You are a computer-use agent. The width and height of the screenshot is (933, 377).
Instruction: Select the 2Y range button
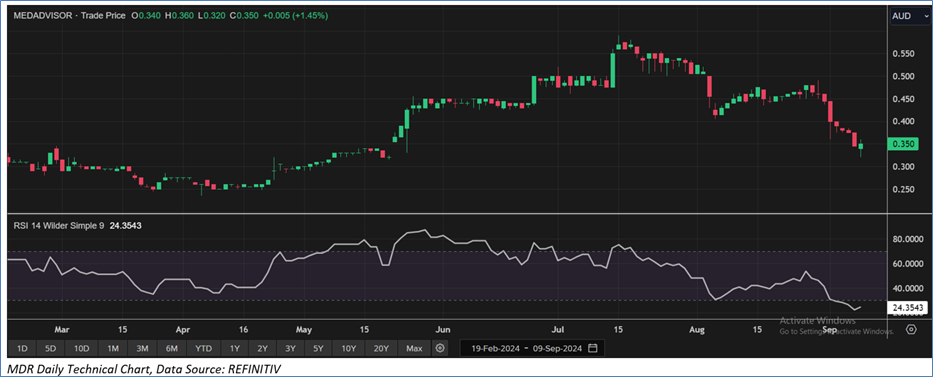[x=262, y=348]
